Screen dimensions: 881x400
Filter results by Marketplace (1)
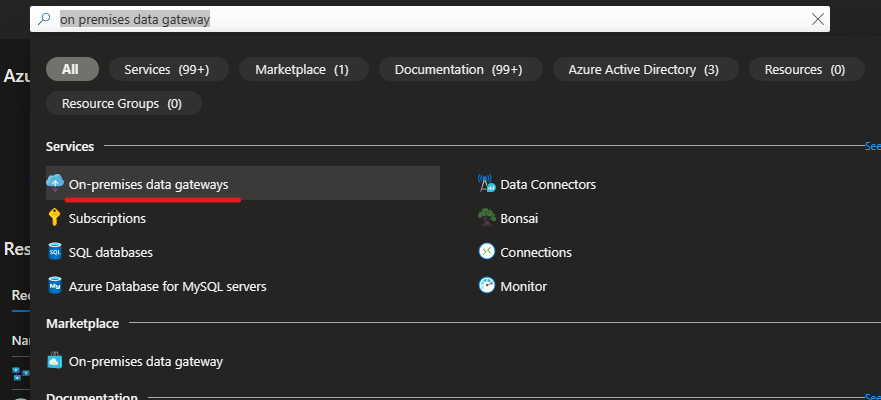click(x=304, y=69)
